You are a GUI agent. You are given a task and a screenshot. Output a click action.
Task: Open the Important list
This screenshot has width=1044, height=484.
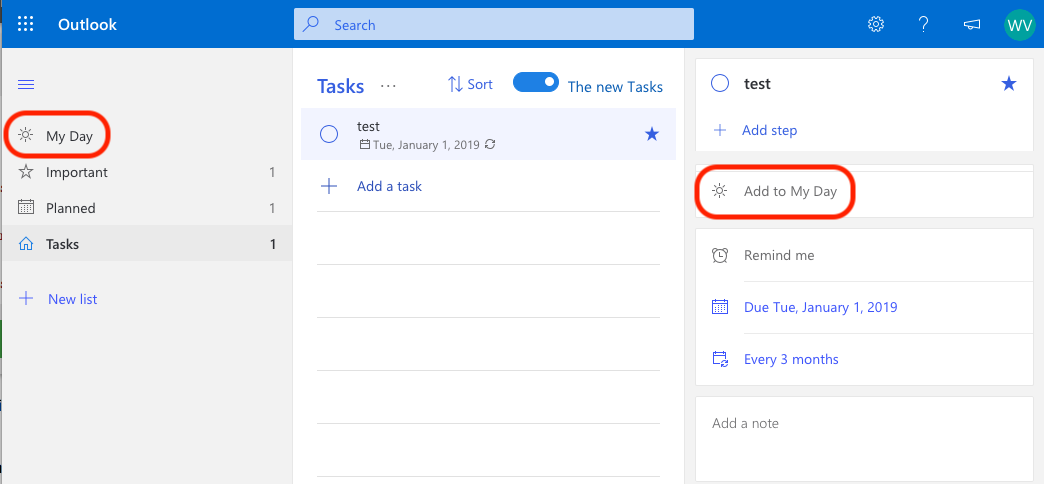[x=146, y=172]
